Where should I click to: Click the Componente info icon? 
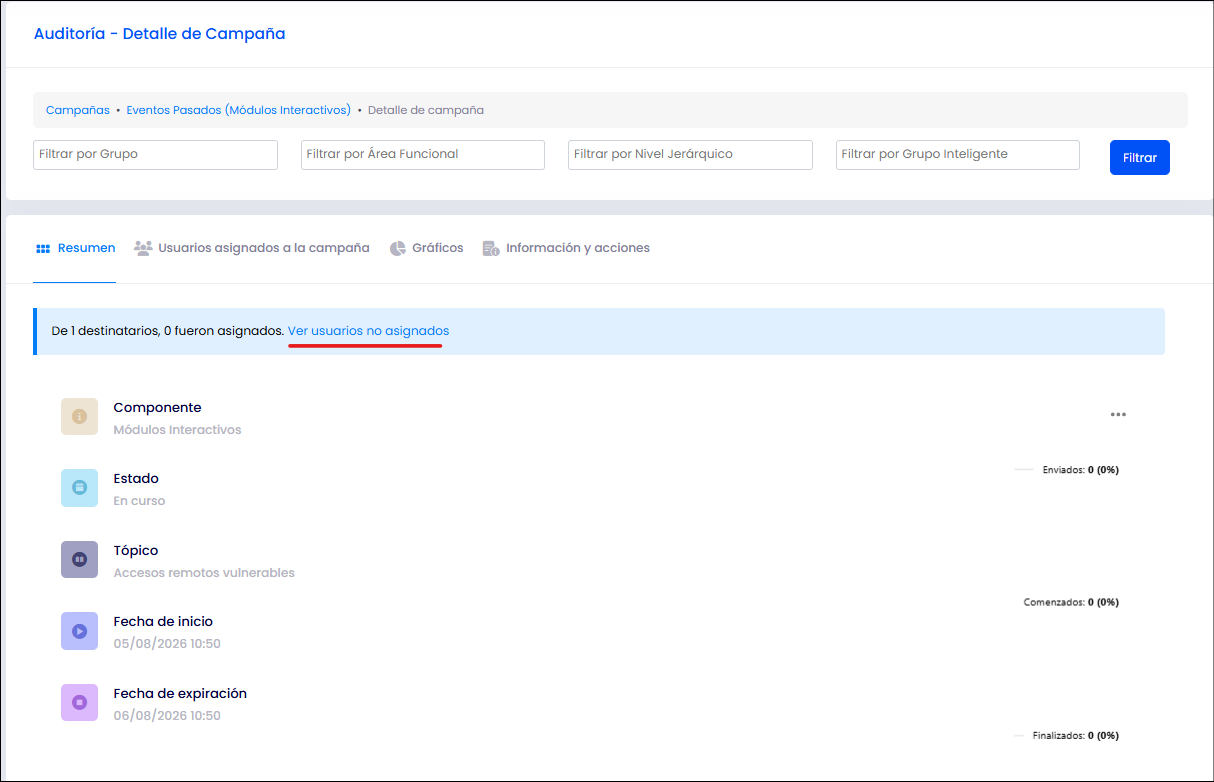(79, 416)
